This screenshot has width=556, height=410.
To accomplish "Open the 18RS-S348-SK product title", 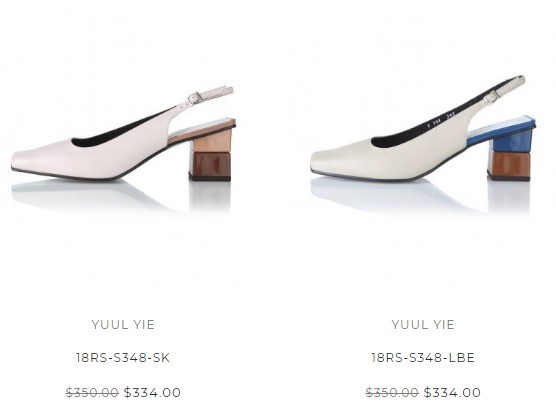I will (123, 358).
